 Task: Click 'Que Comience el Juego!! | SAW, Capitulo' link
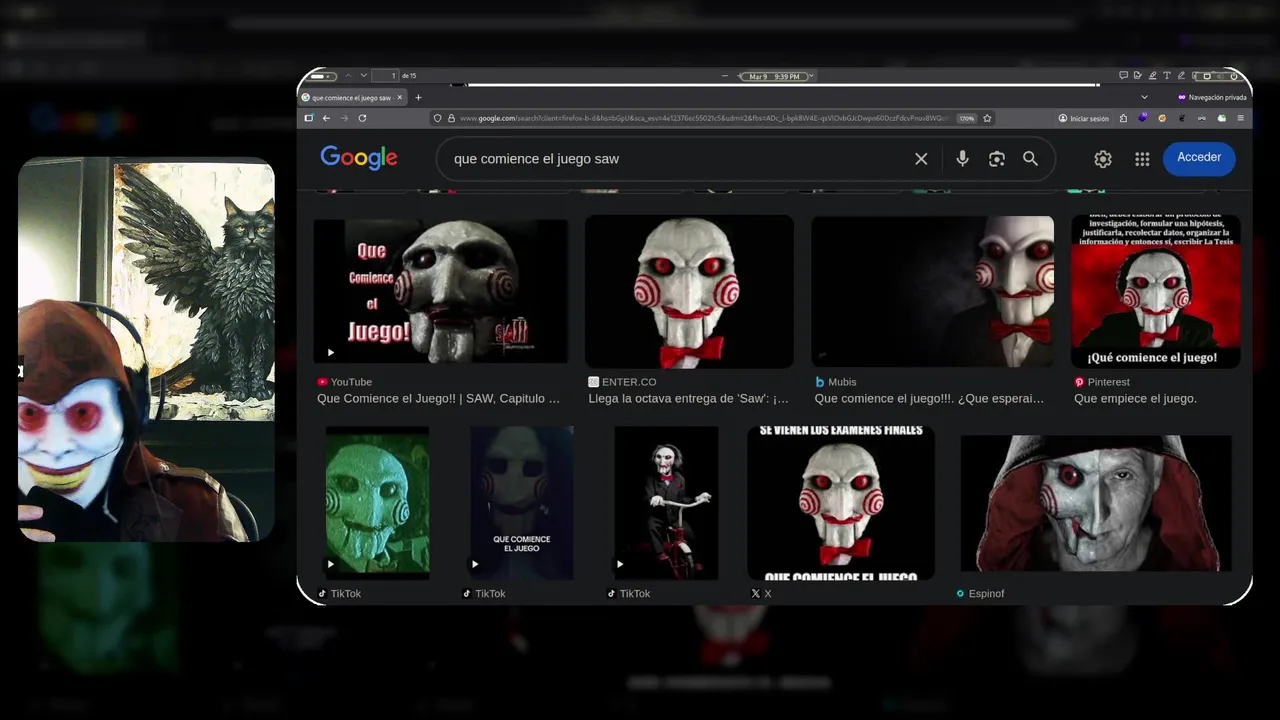pyautogui.click(x=438, y=398)
